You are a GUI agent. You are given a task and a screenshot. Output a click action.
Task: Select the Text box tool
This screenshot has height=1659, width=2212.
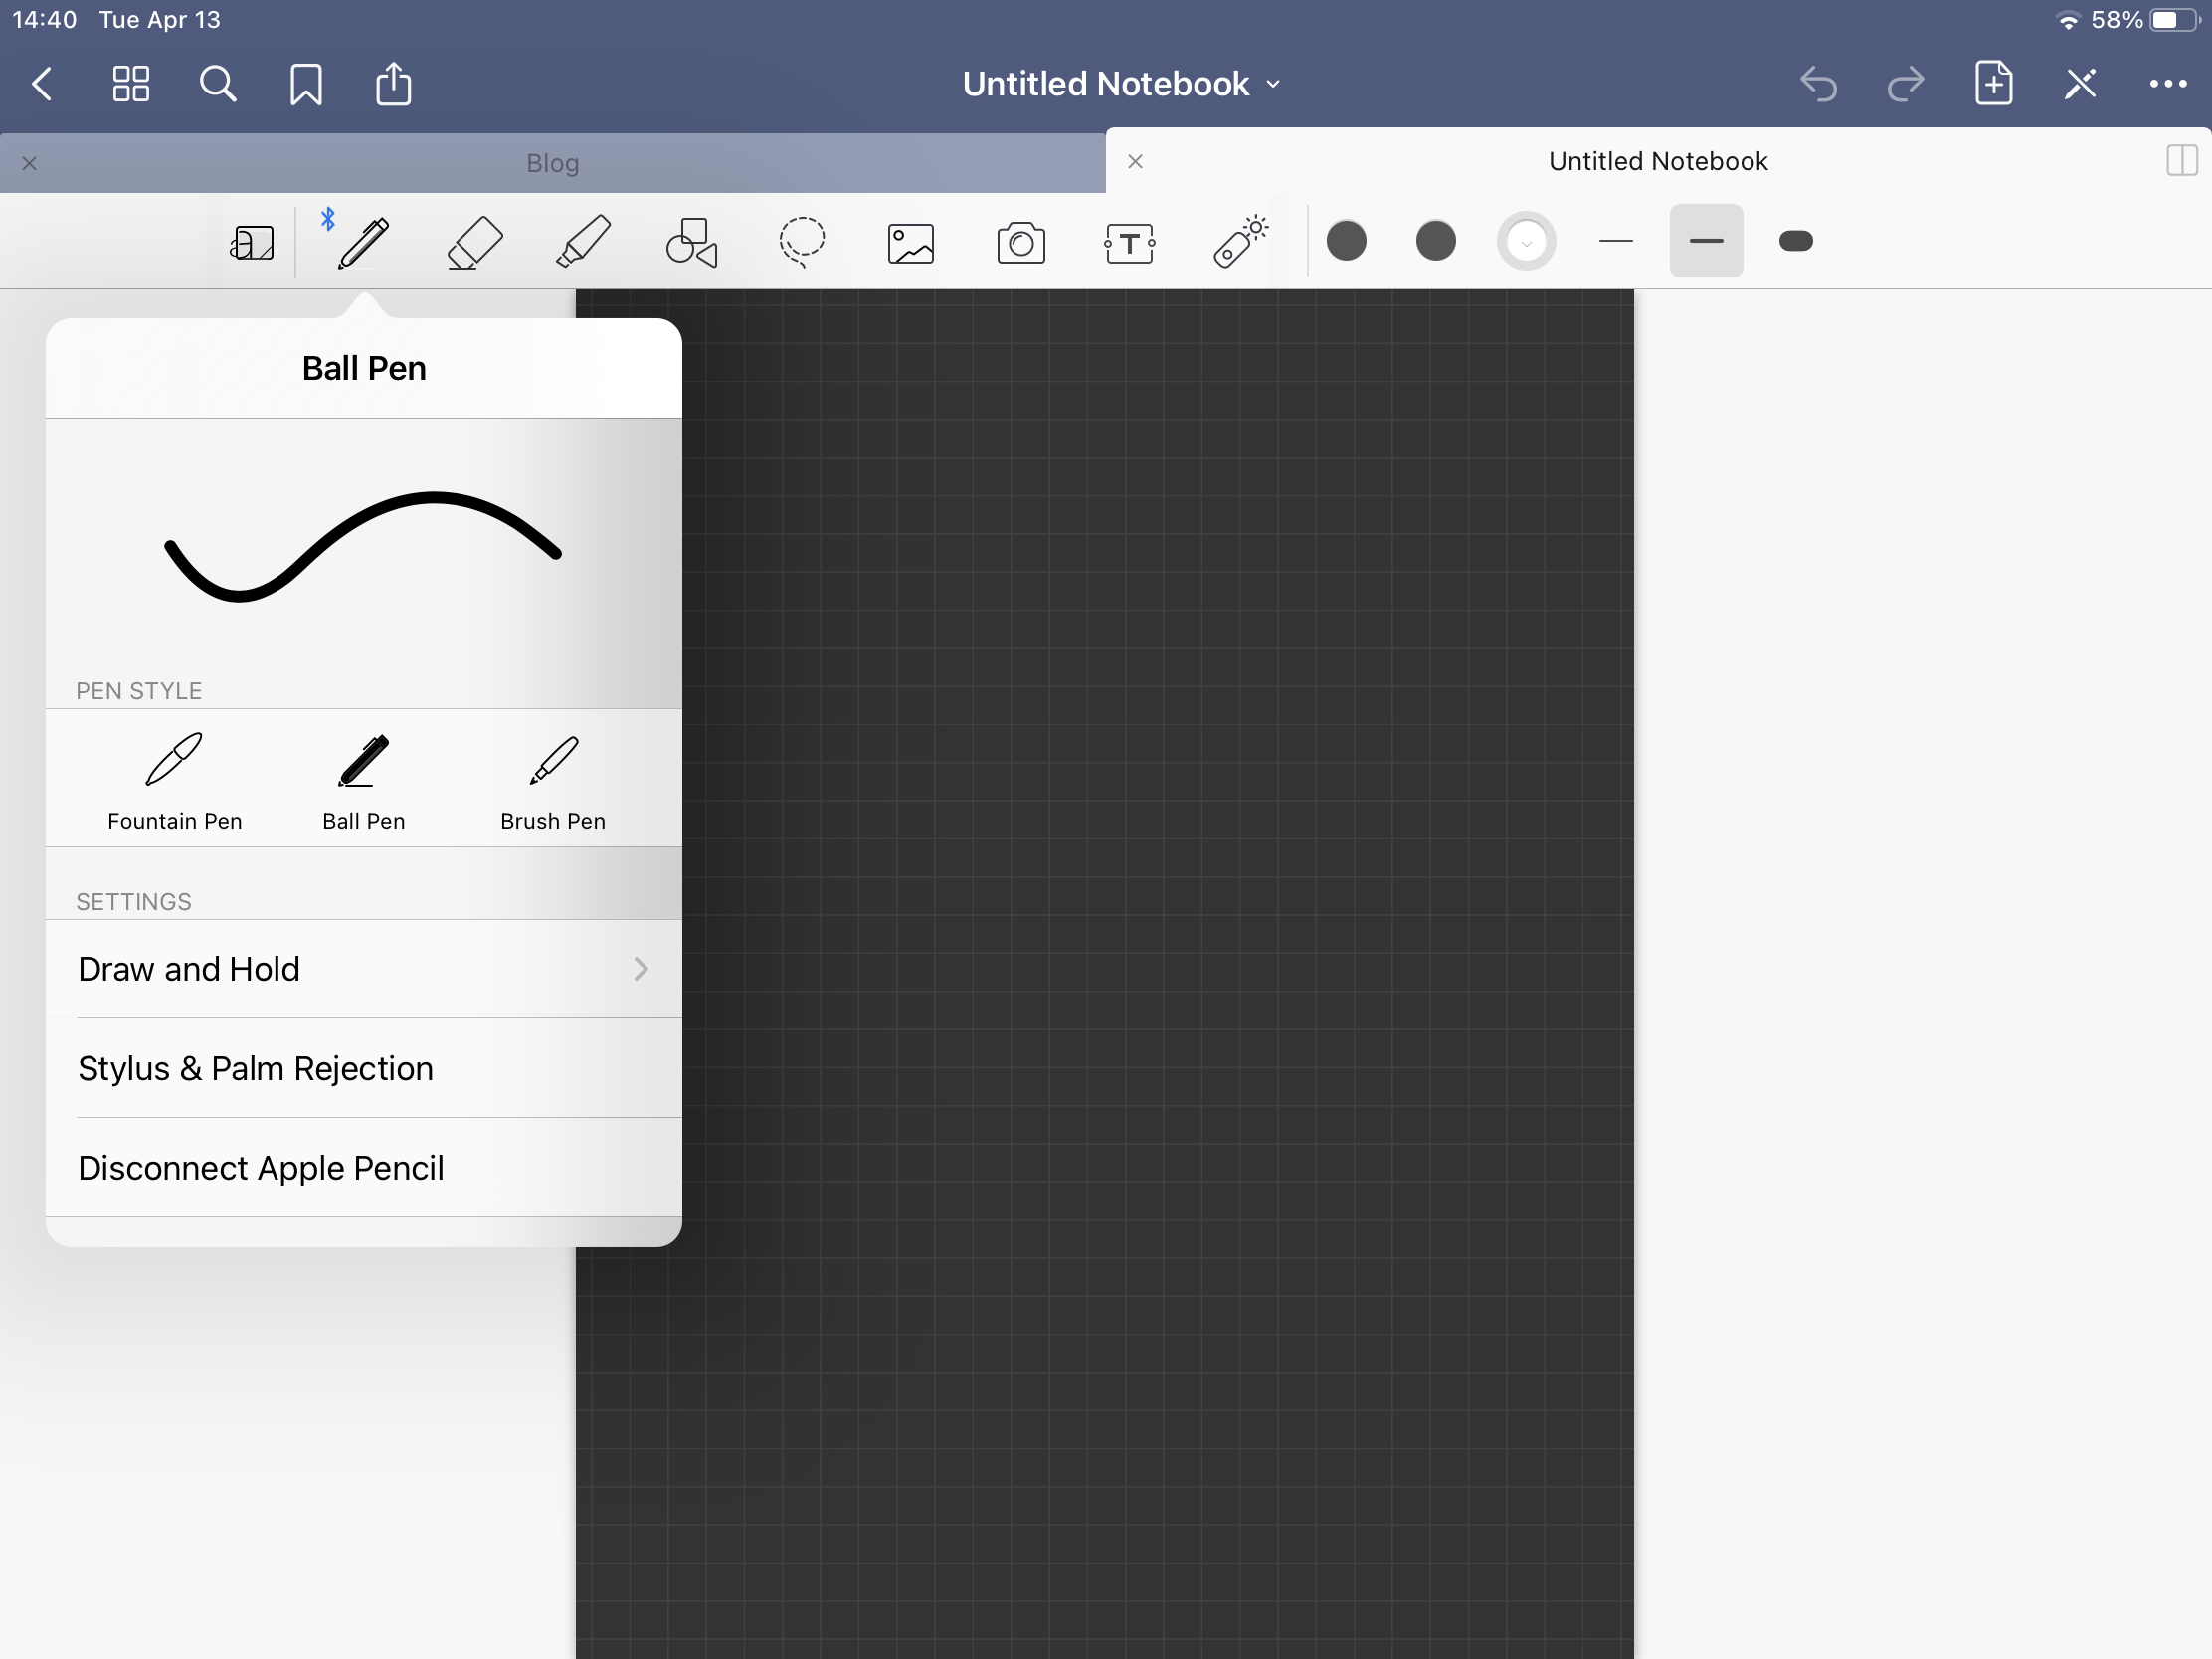1130,243
